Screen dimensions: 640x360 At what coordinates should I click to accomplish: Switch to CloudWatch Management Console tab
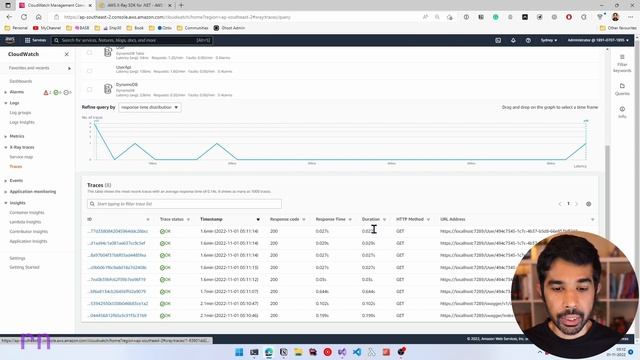[x=55, y=5]
